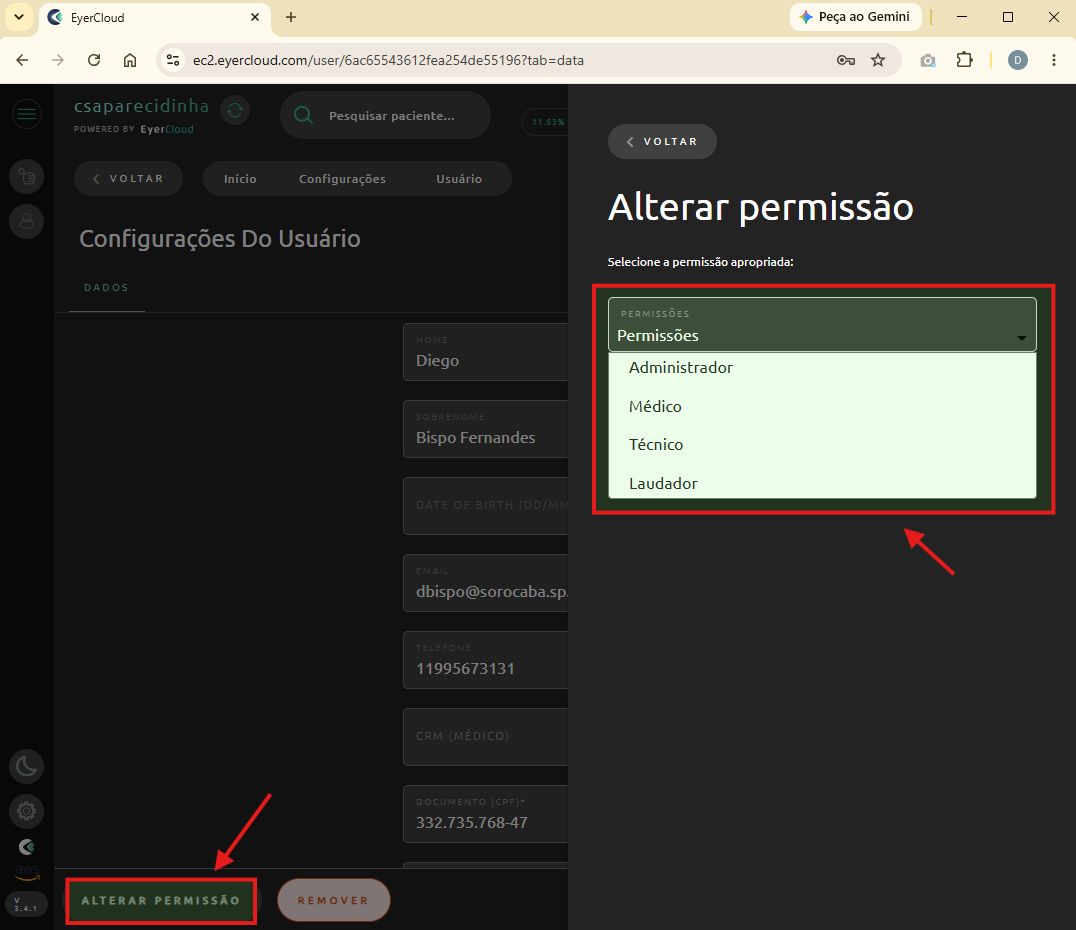
Task: Click the Alterar Permissão button
Action: [x=161, y=900]
